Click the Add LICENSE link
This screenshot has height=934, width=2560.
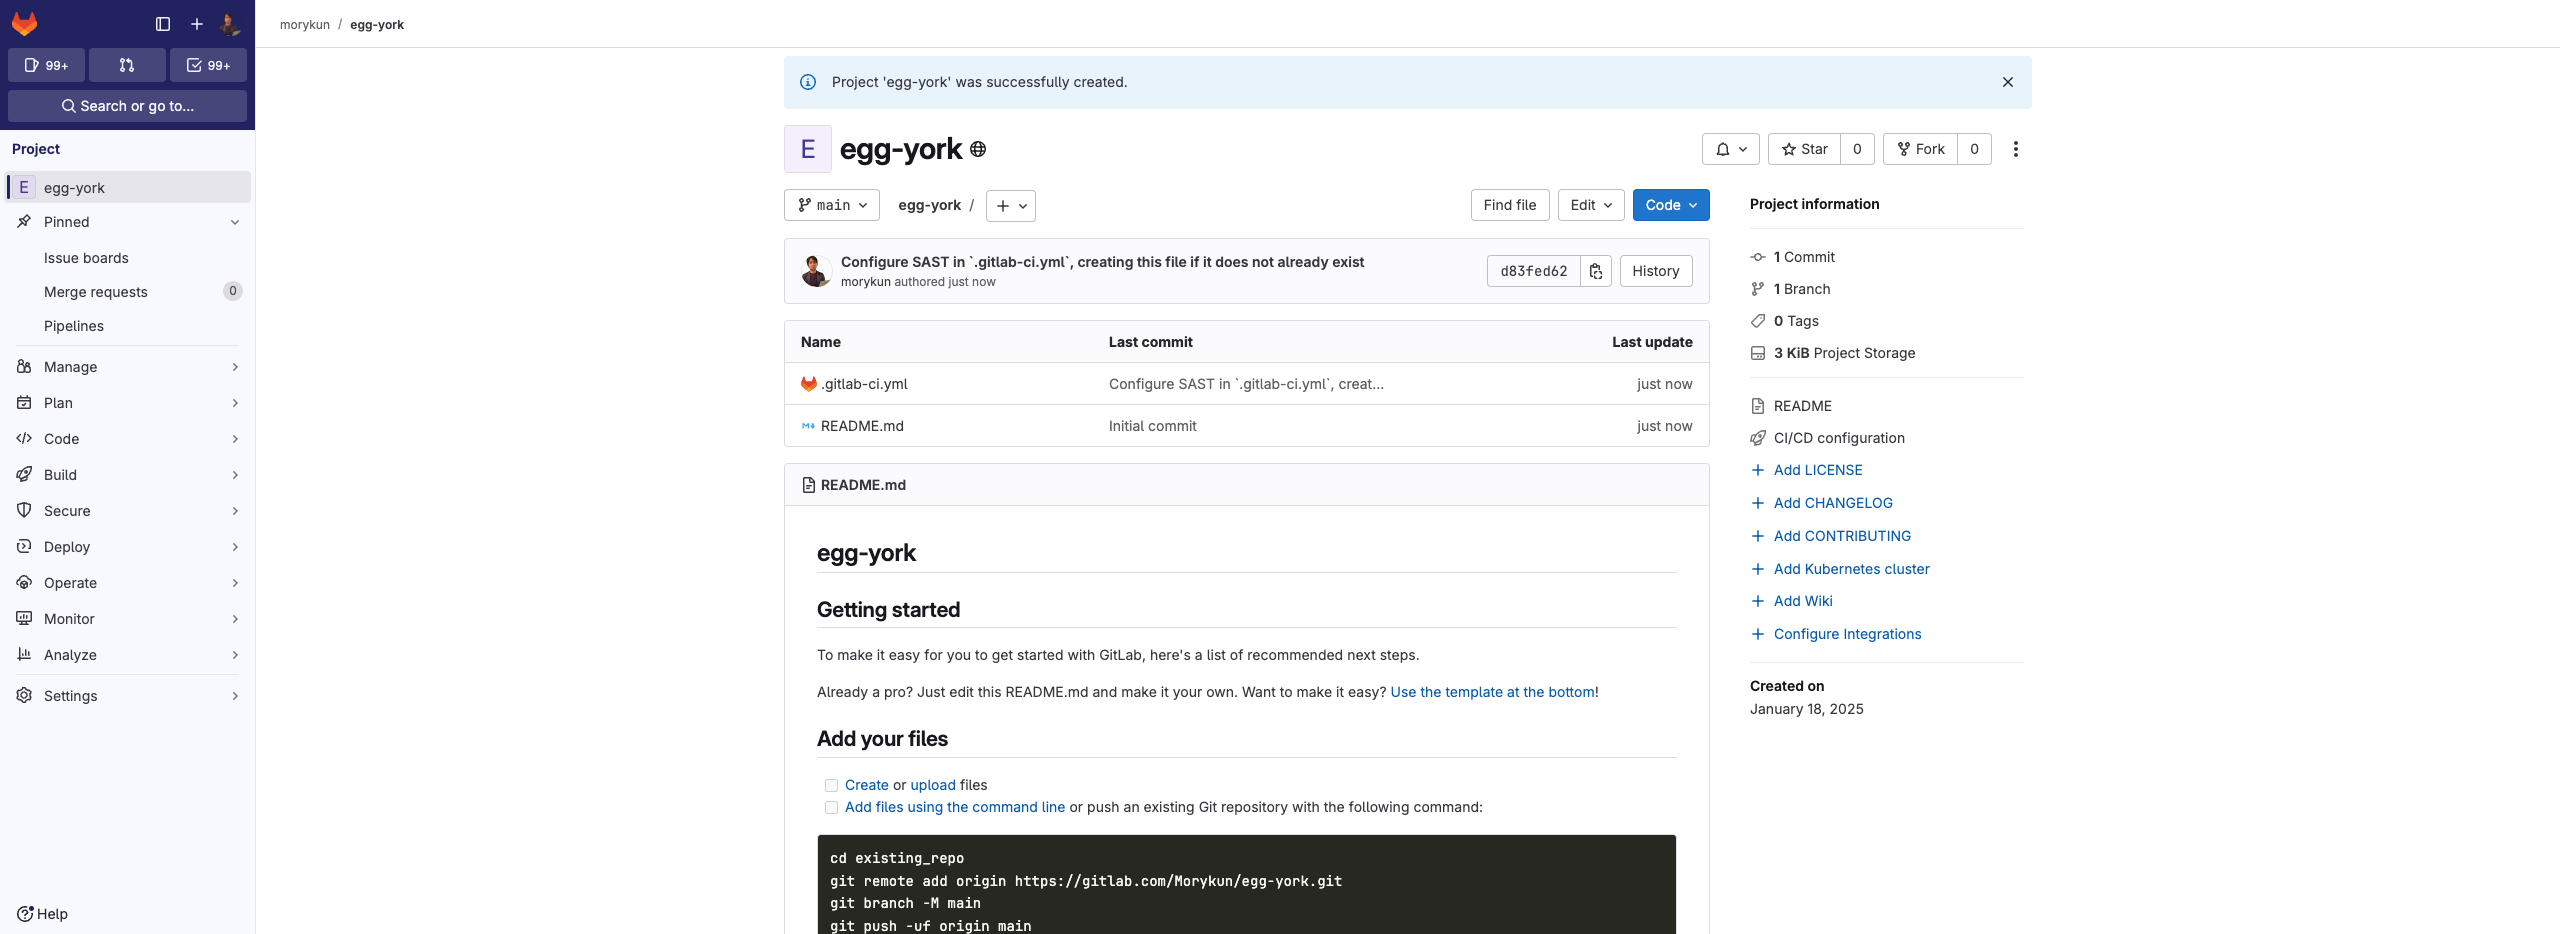click(1817, 469)
